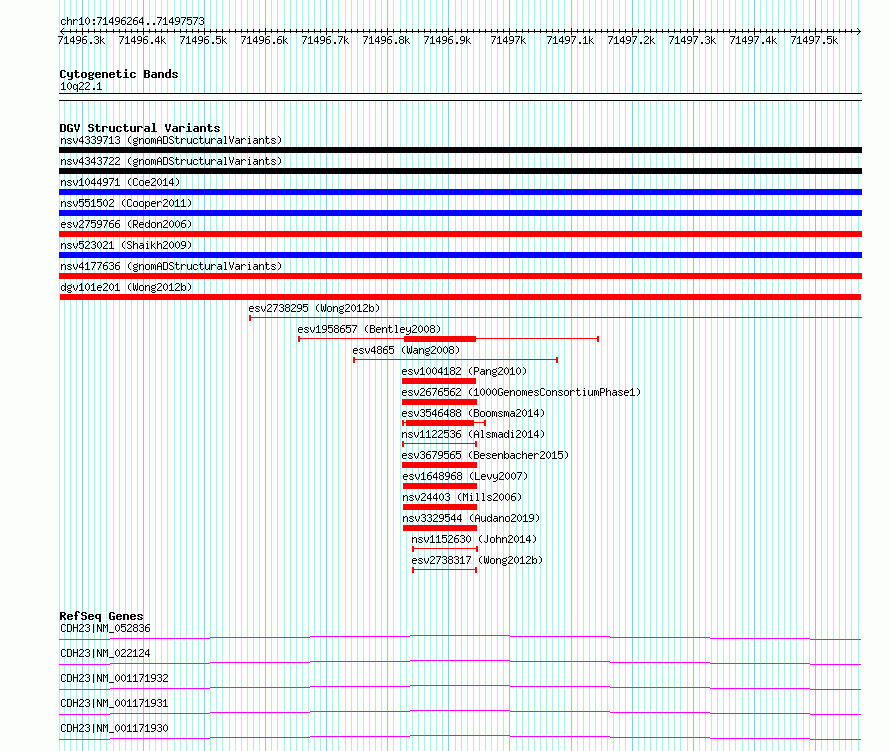
Task: Select the esv2759766 (Redon2006) variant label
Action: (126, 224)
